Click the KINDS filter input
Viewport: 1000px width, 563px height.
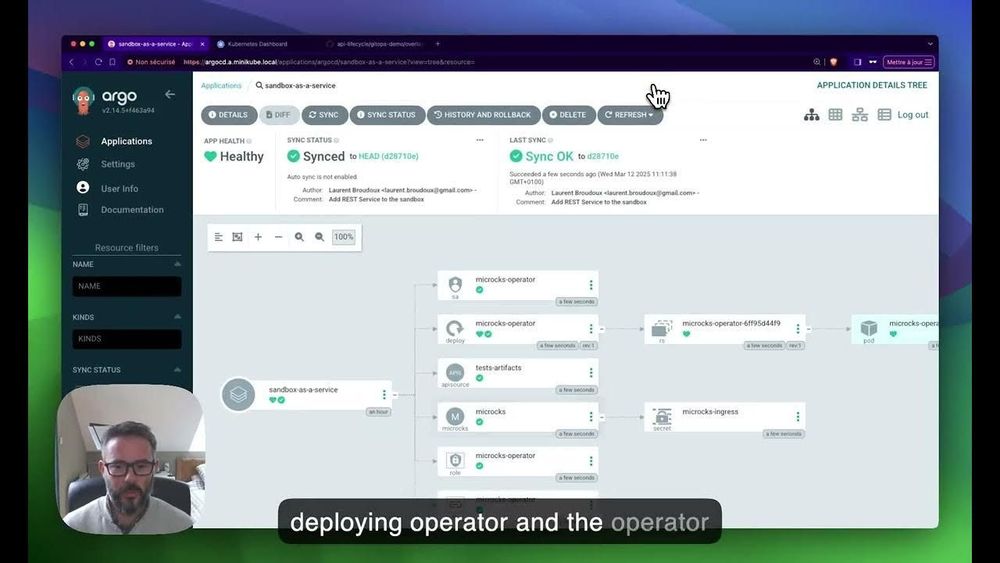[x=127, y=339]
